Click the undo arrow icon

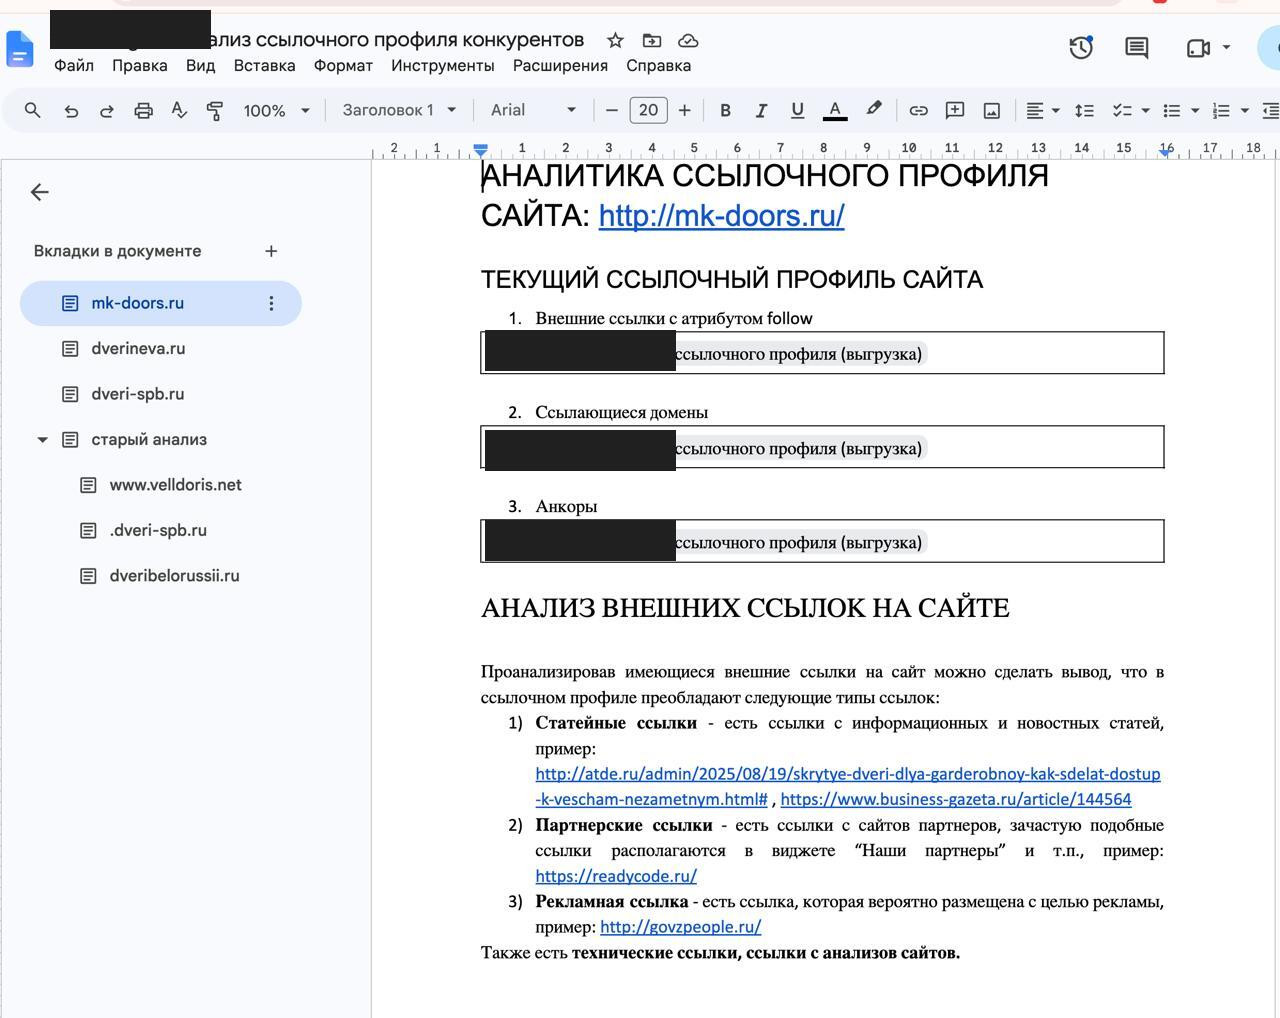pos(71,110)
